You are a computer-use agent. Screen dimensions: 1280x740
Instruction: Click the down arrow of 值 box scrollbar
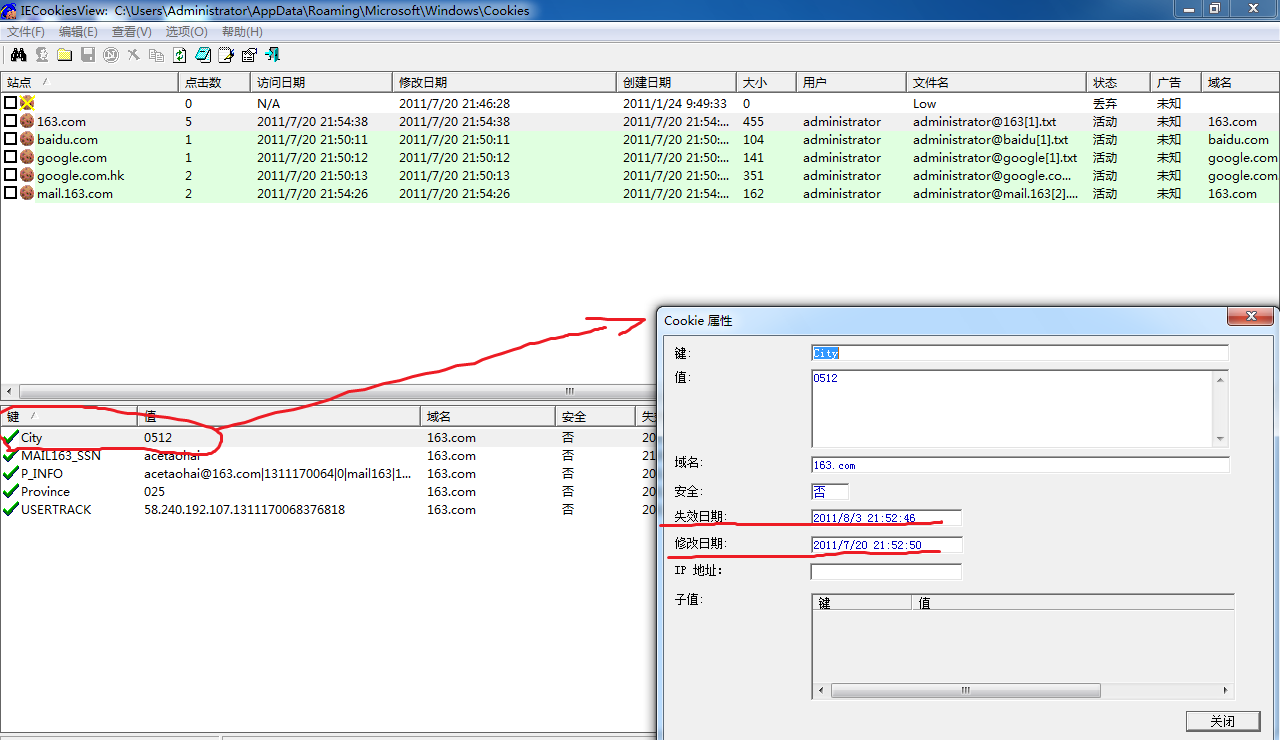(x=1219, y=439)
